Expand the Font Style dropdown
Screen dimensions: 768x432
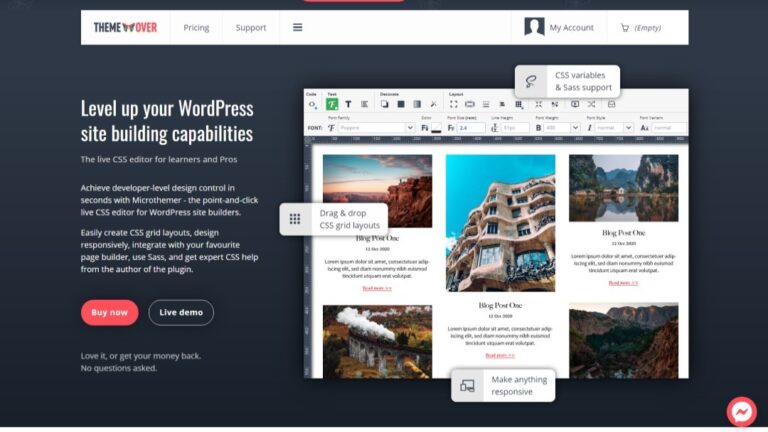(x=610, y=128)
